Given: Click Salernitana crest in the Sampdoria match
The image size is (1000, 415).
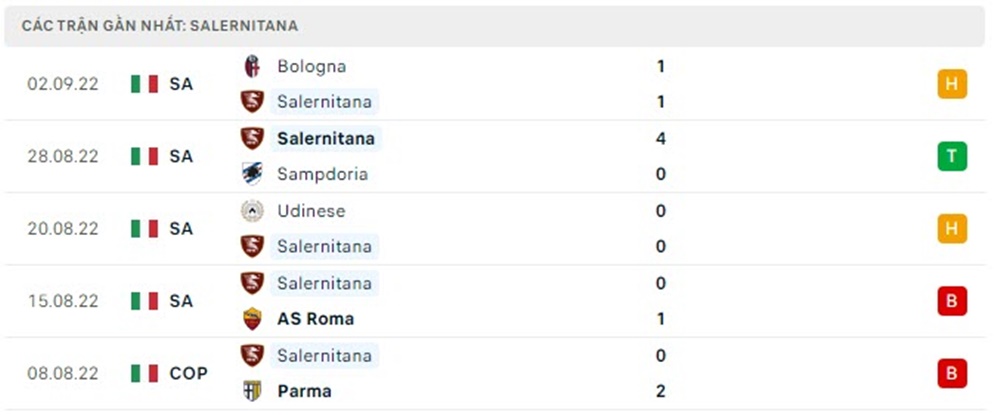Looking at the screenshot, I should coord(252,138).
